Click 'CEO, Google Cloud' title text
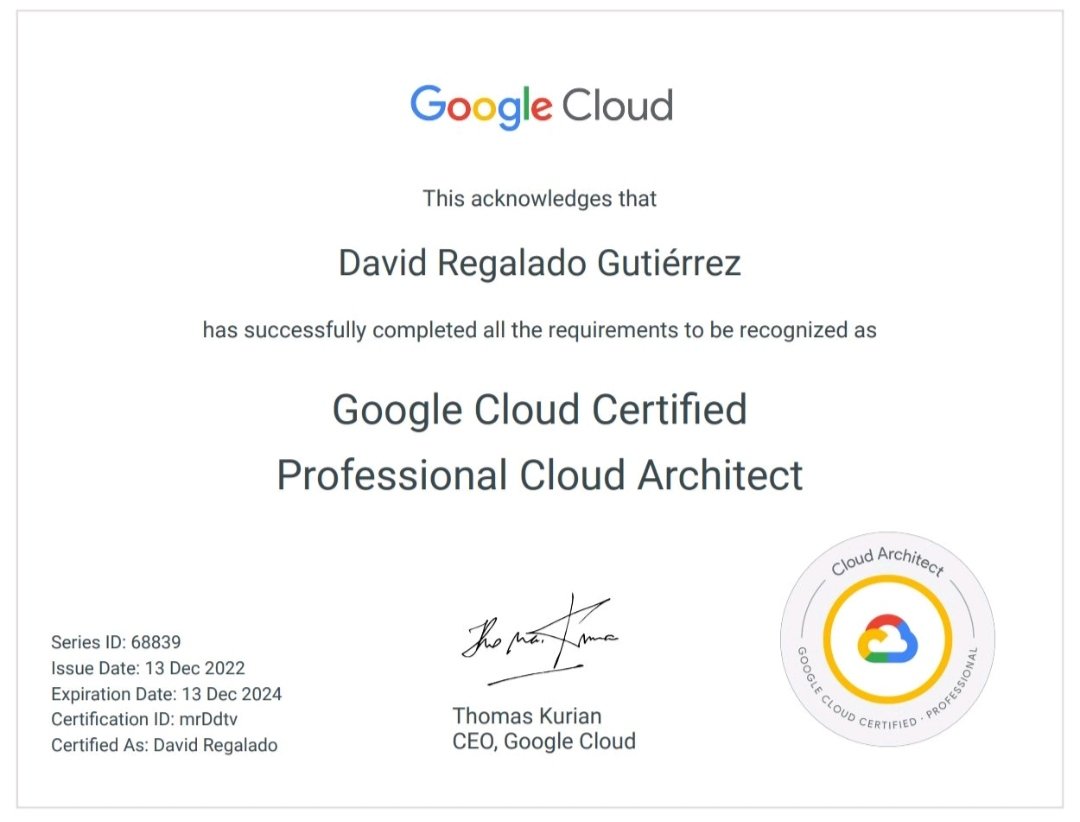Image resolution: width=1080 pixels, height=822 pixels. click(x=543, y=741)
